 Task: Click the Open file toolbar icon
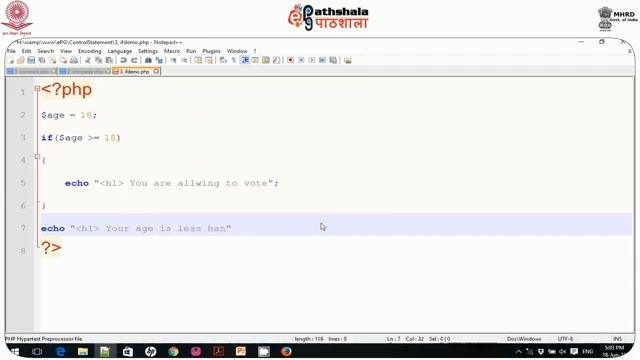tap(20, 60)
